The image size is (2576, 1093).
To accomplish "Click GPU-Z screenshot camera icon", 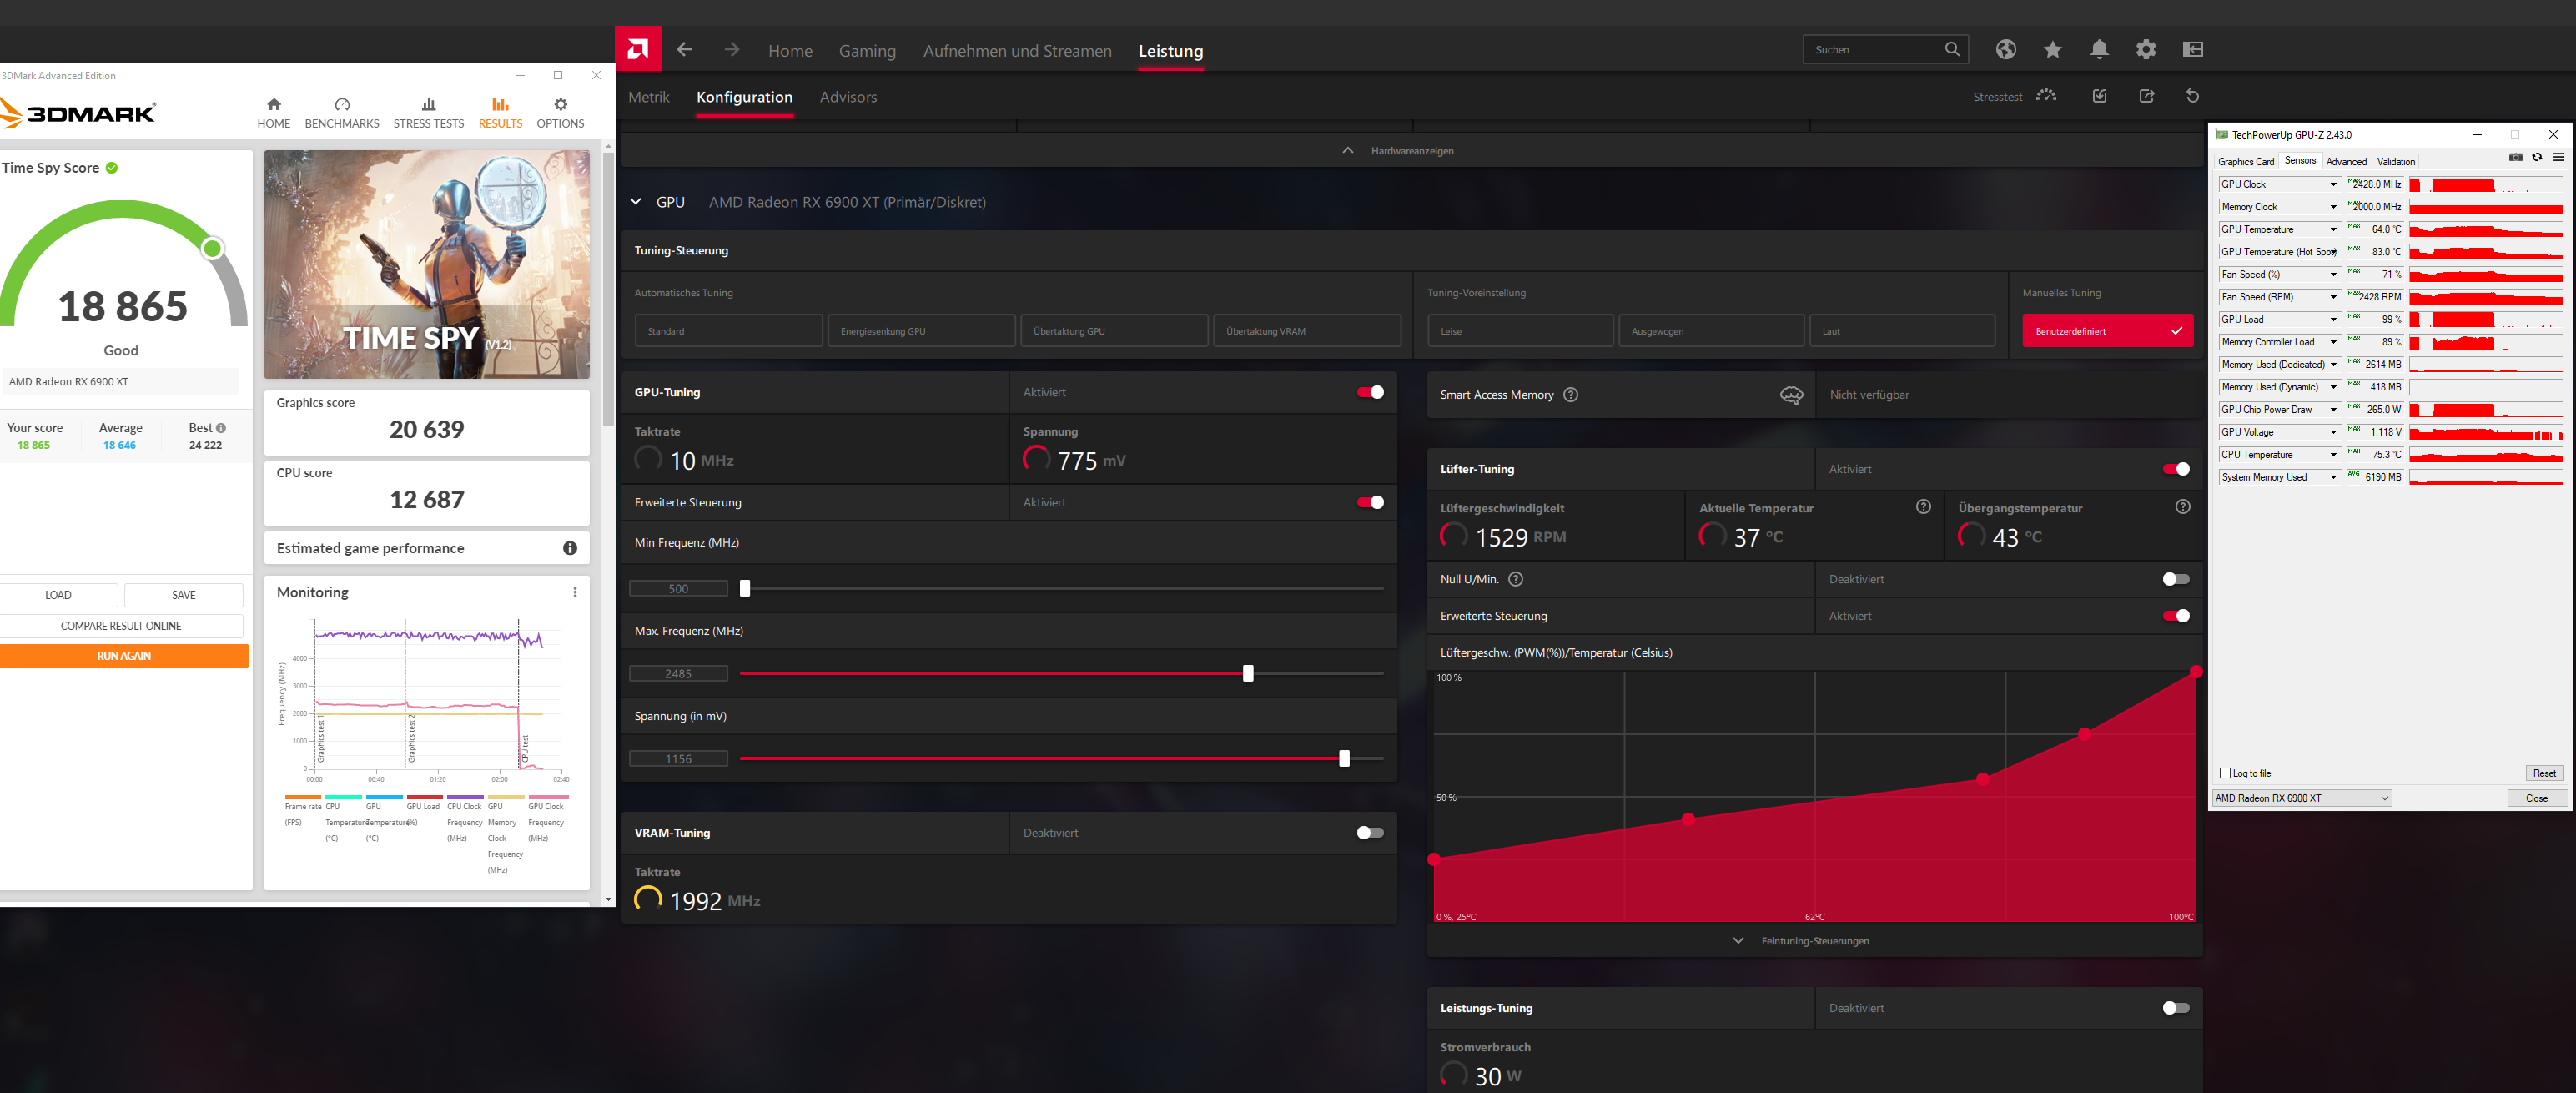I will click(2515, 157).
